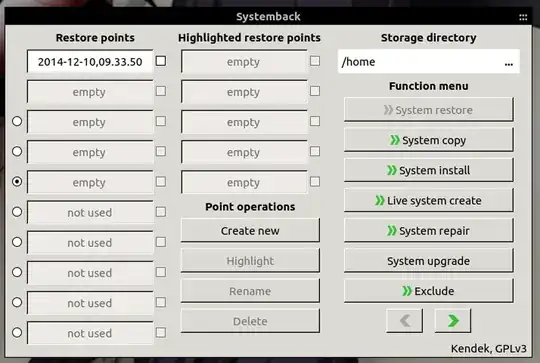The height and width of the screenshot is (363, 540).
Task: Click the Kendek, GPLv3 credit text
Action: [x=489, y=349]
